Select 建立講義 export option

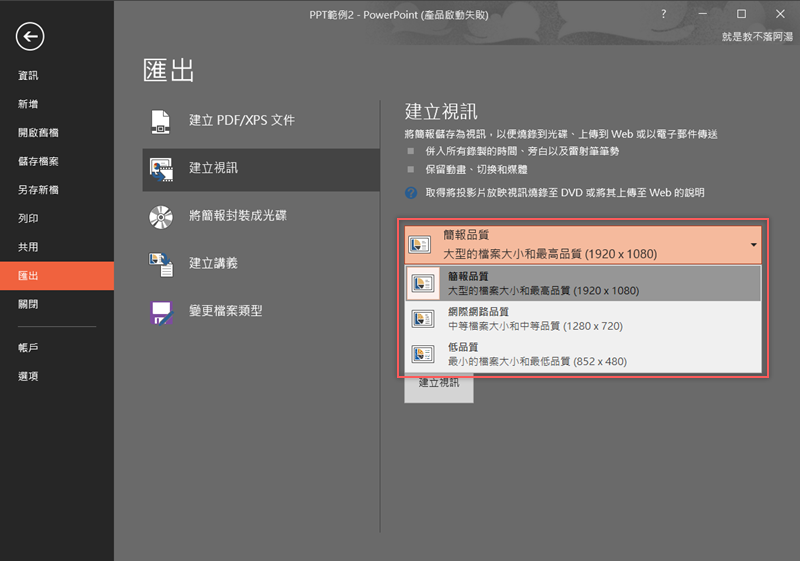click(261, 264)
